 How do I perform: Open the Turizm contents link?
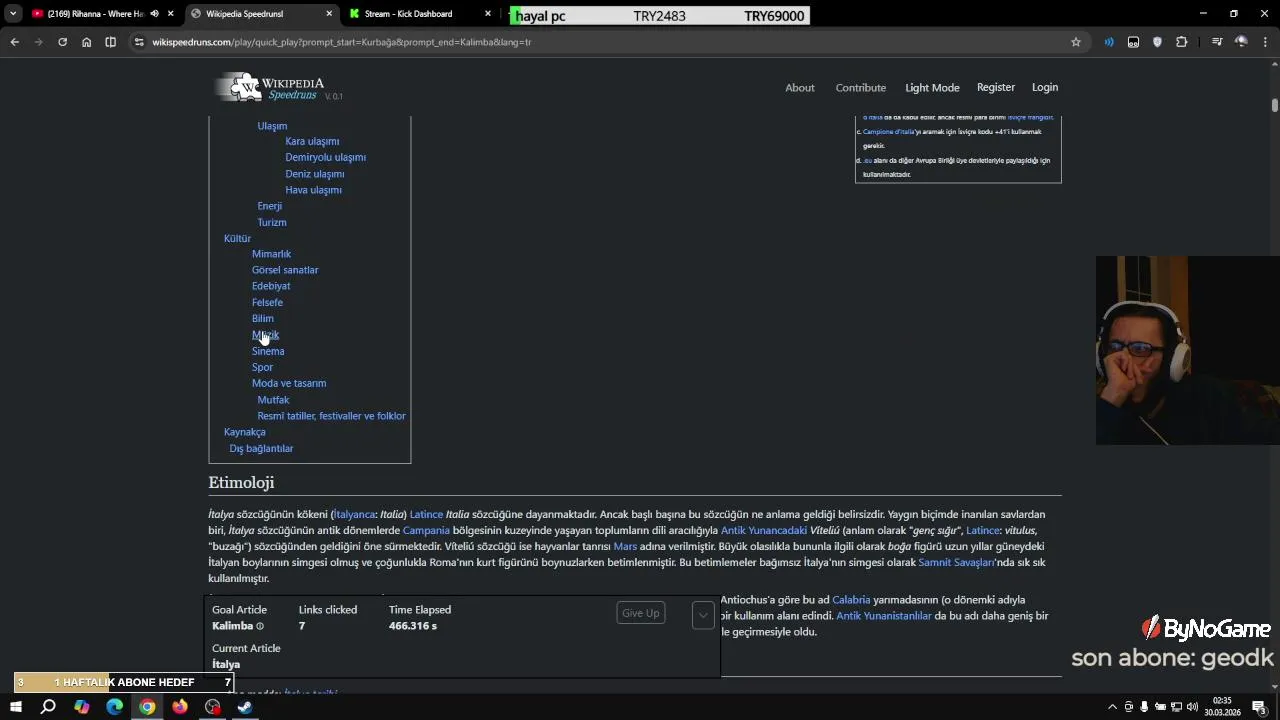tap(272, 222)
